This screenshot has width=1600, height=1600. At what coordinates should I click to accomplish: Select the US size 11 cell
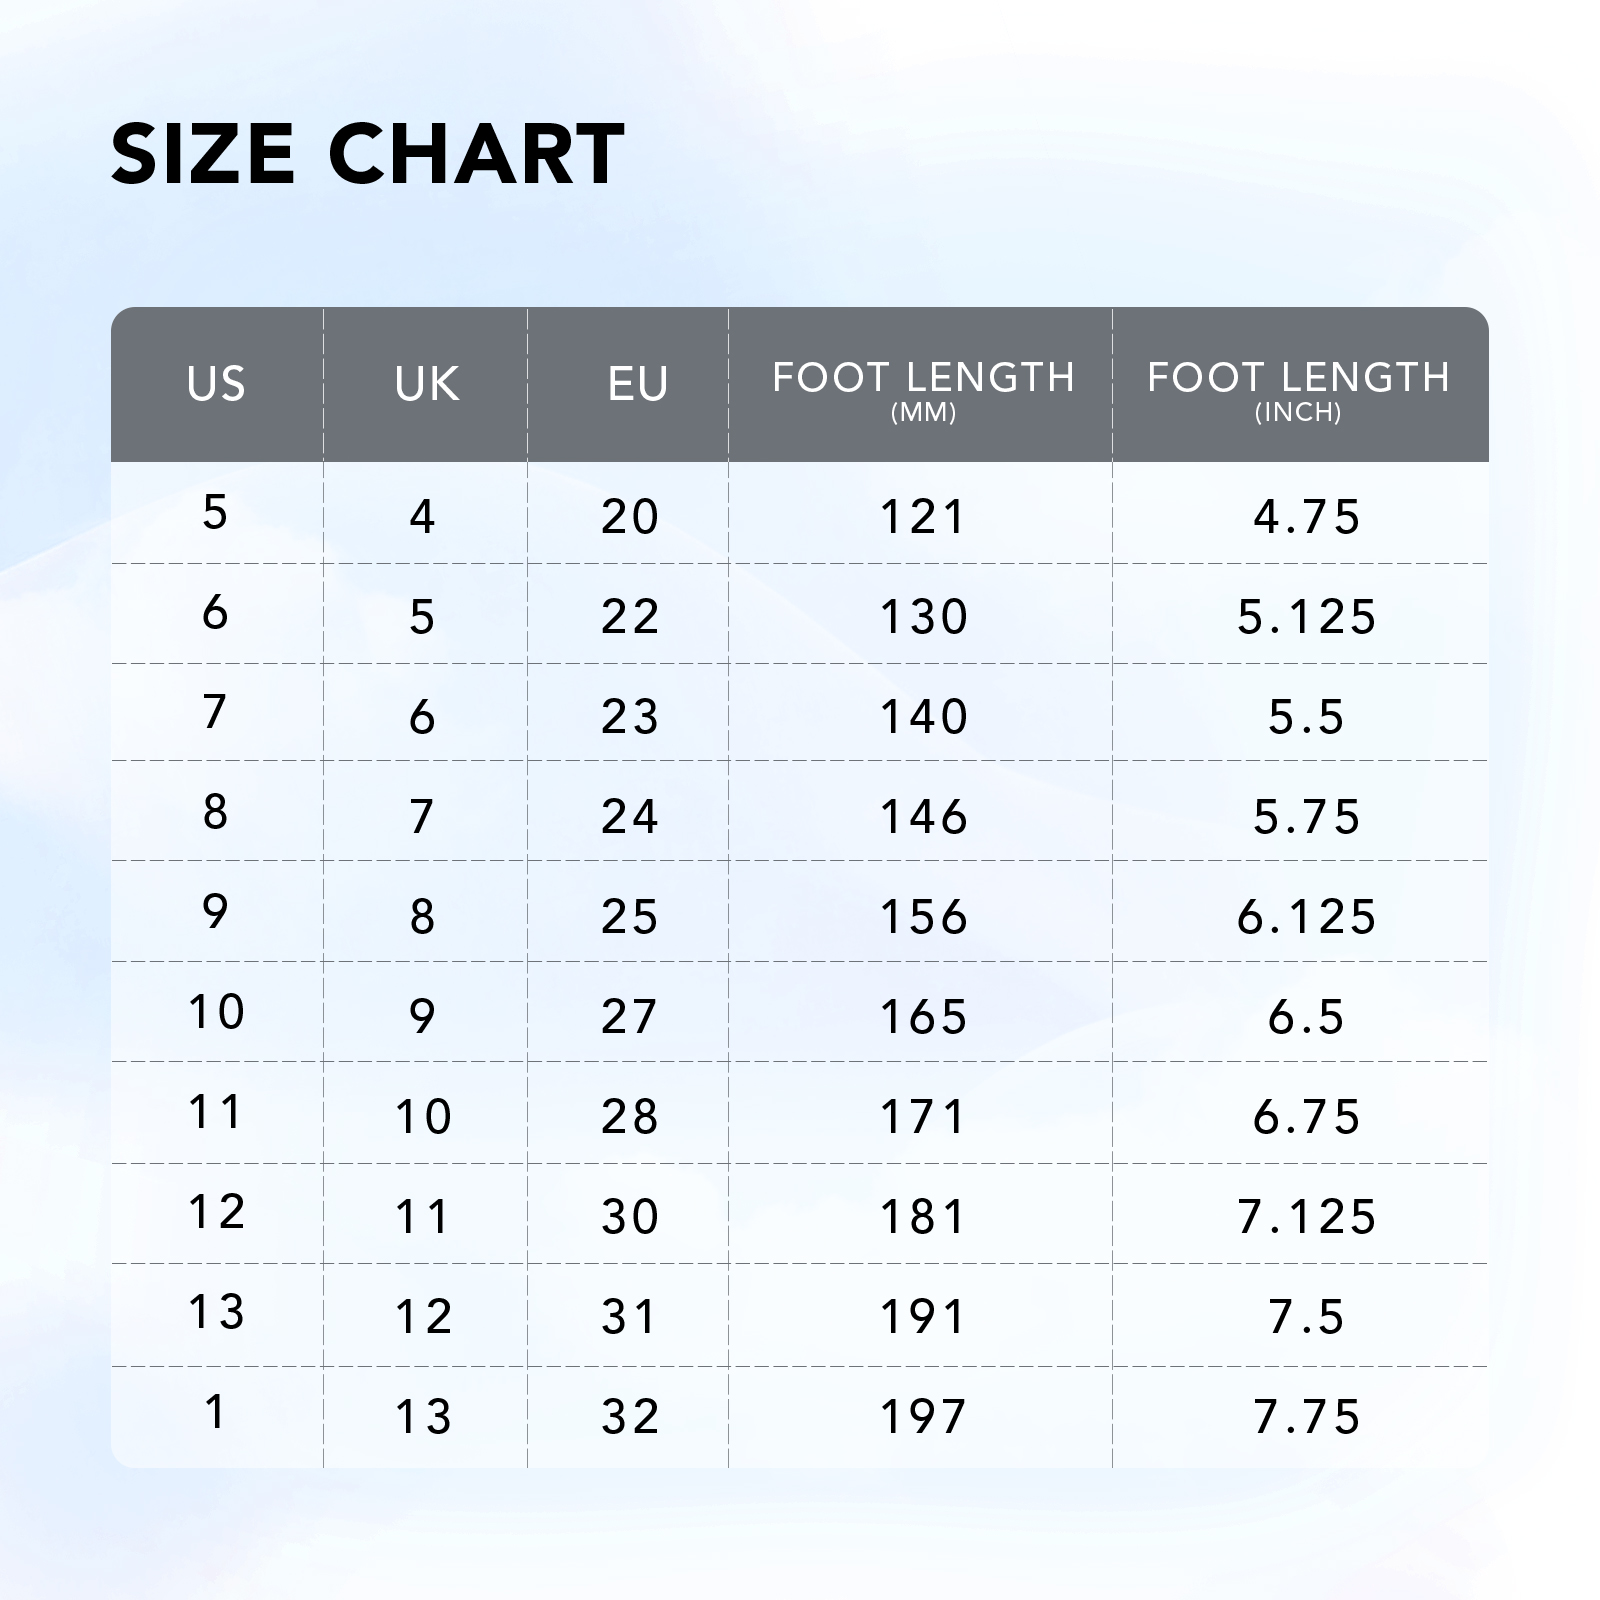coord(216,1111)
